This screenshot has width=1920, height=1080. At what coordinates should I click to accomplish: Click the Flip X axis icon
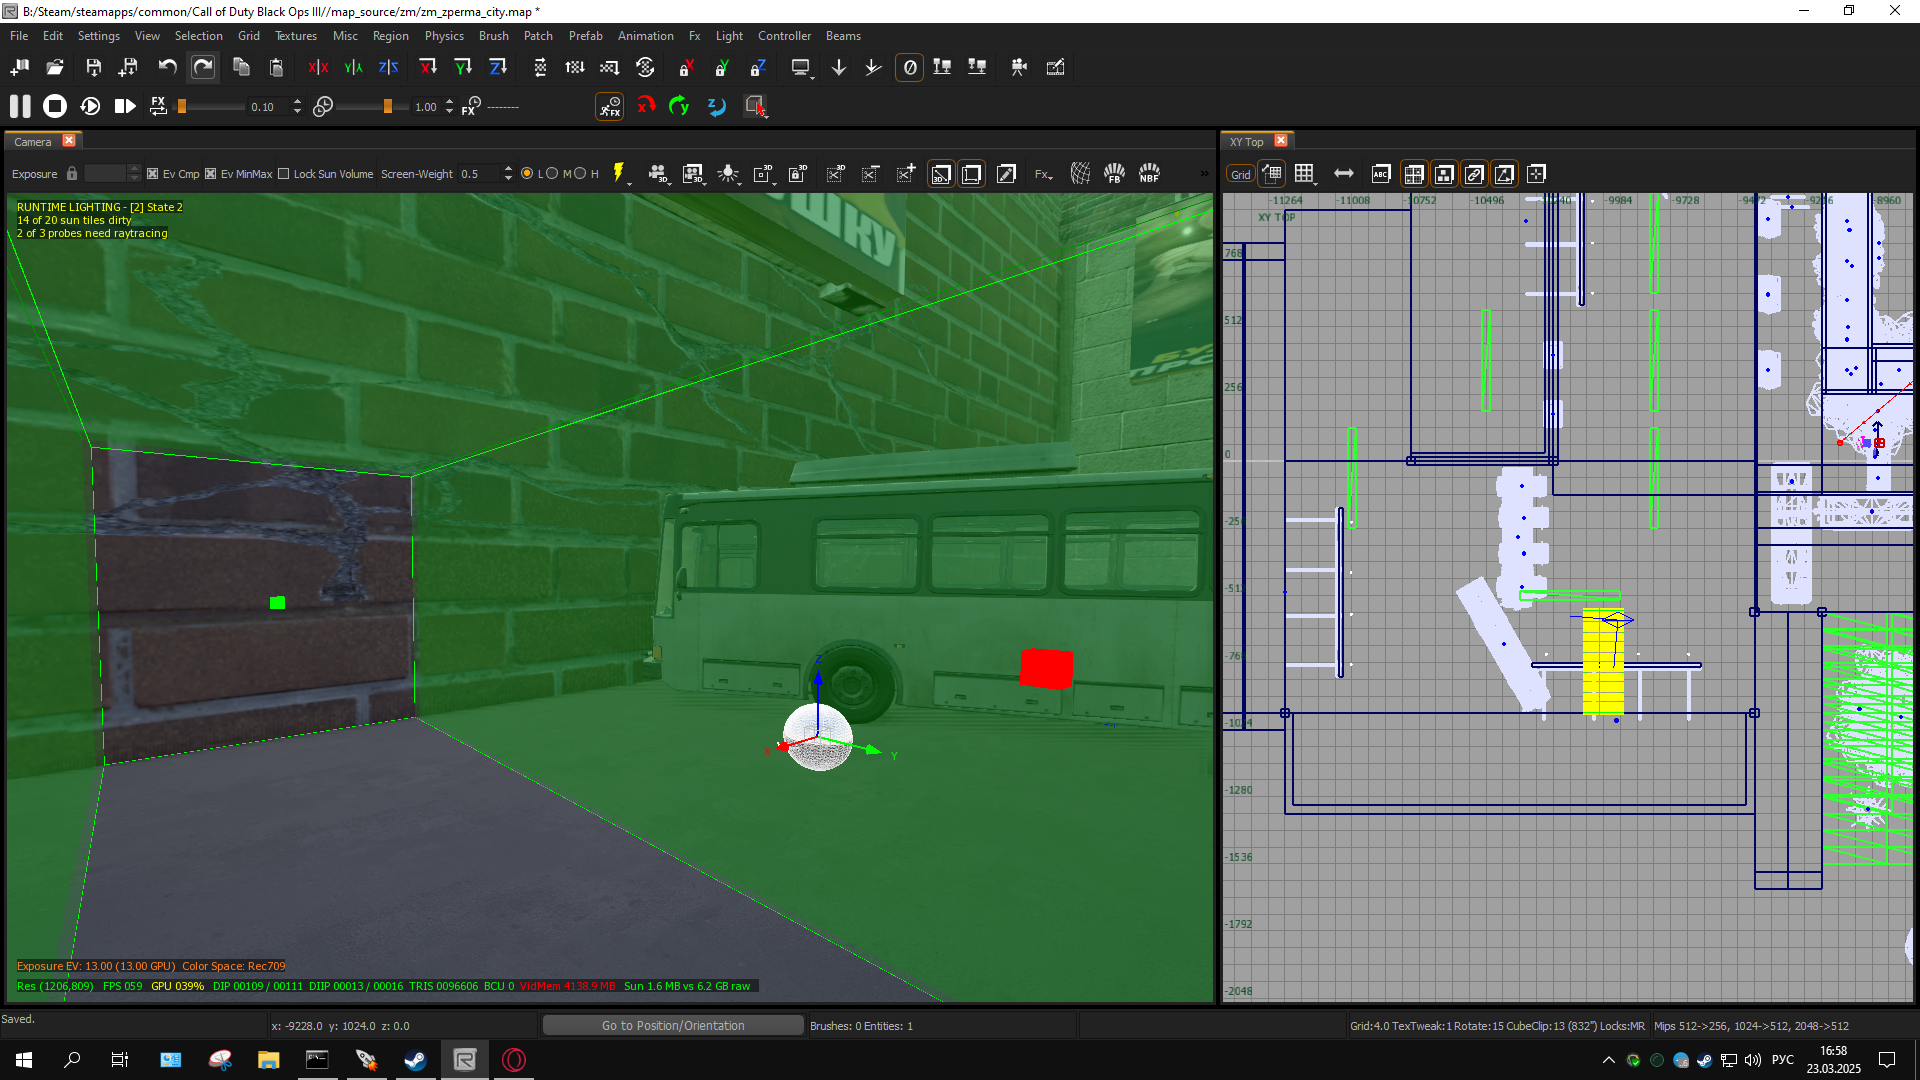318,67
